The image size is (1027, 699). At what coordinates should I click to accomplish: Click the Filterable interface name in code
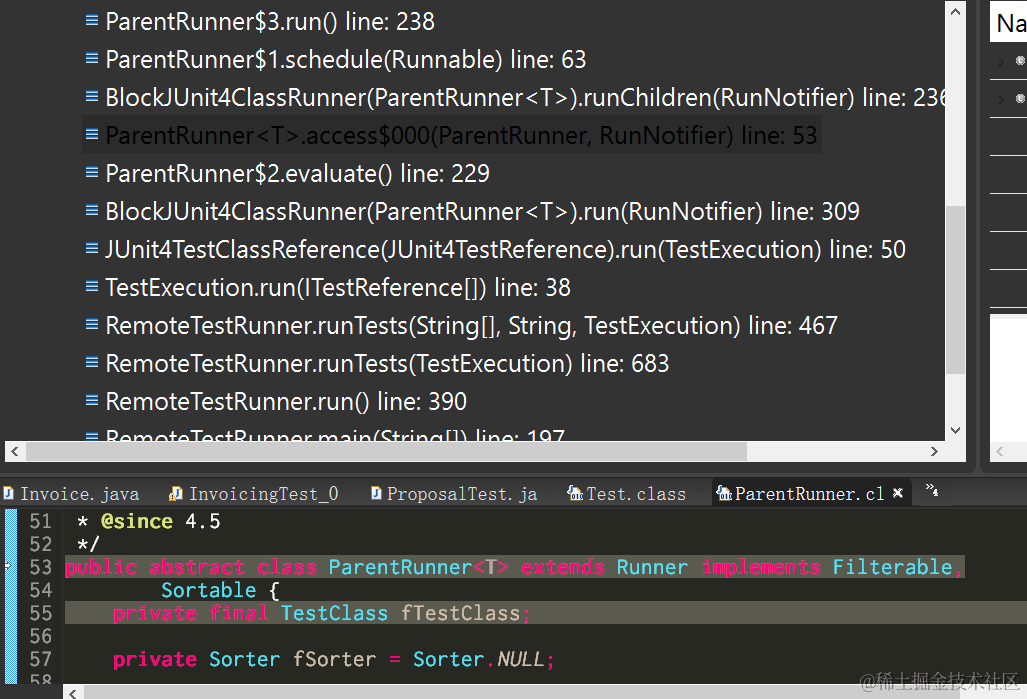click(892, 567)
